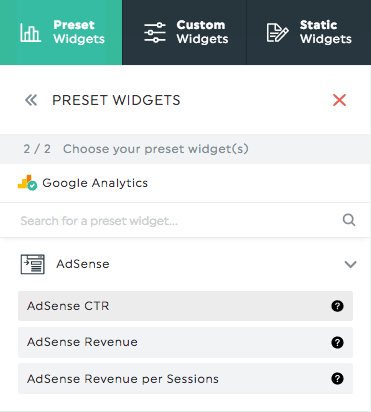Open help for AdSense Revenue widget
Viewport: 371px width, 412px height.
337,342
